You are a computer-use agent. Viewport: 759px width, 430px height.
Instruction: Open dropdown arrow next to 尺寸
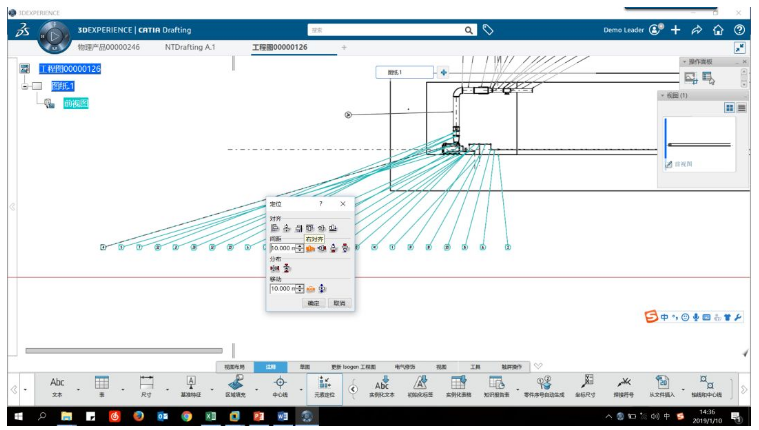click(167, 390)
